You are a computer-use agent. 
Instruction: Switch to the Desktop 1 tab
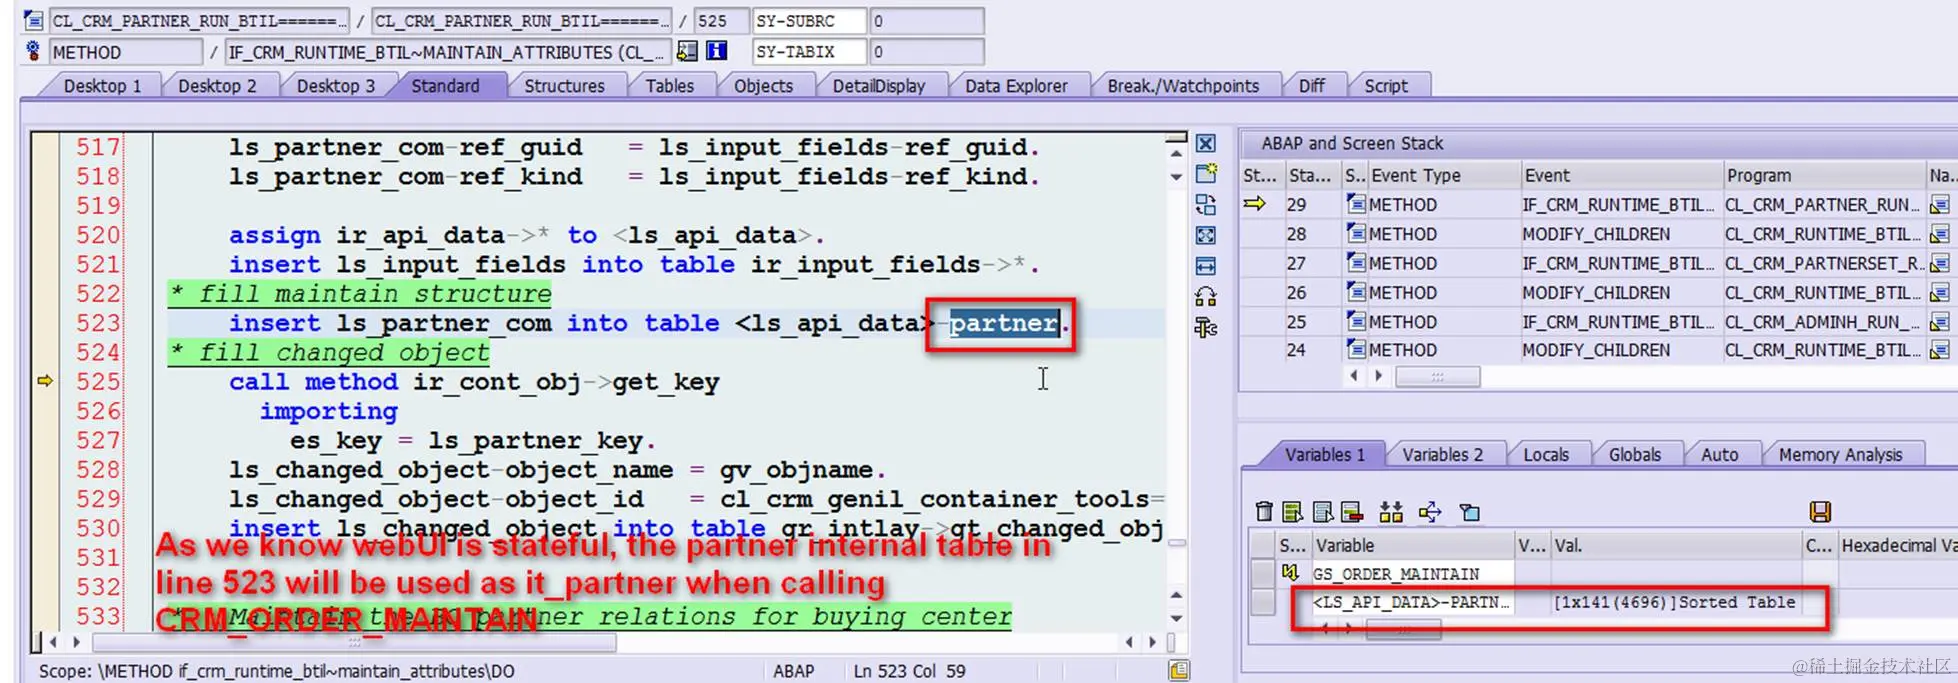coord(102,86)
